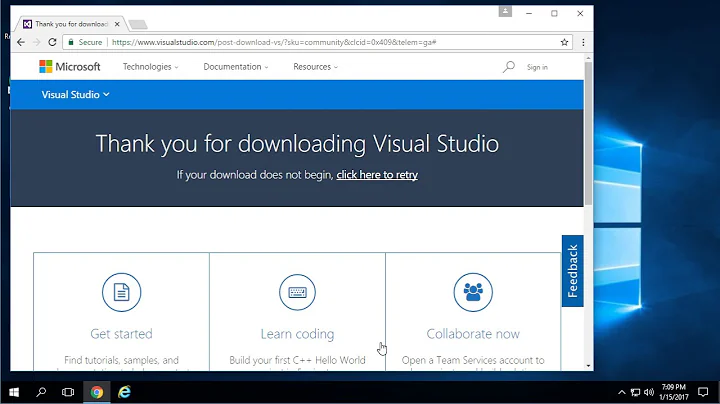
Task: Open a new browser tab
Action: (138, 24)
